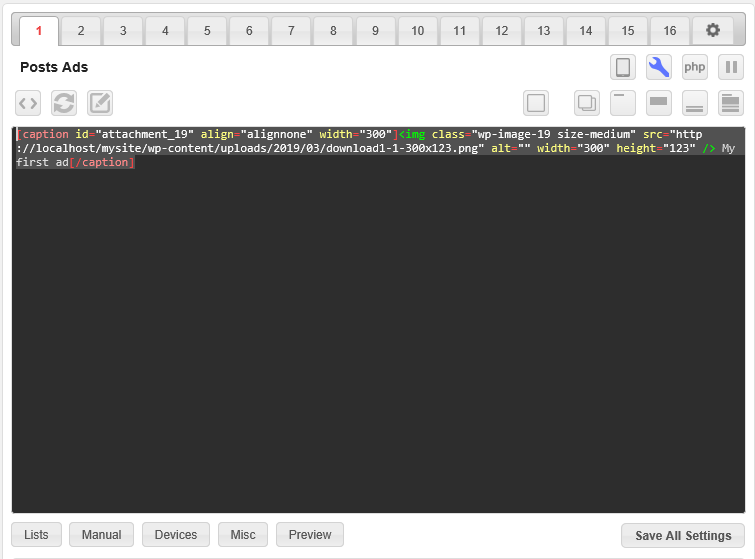Click the Preview button
755x559 pixels.
310,535
